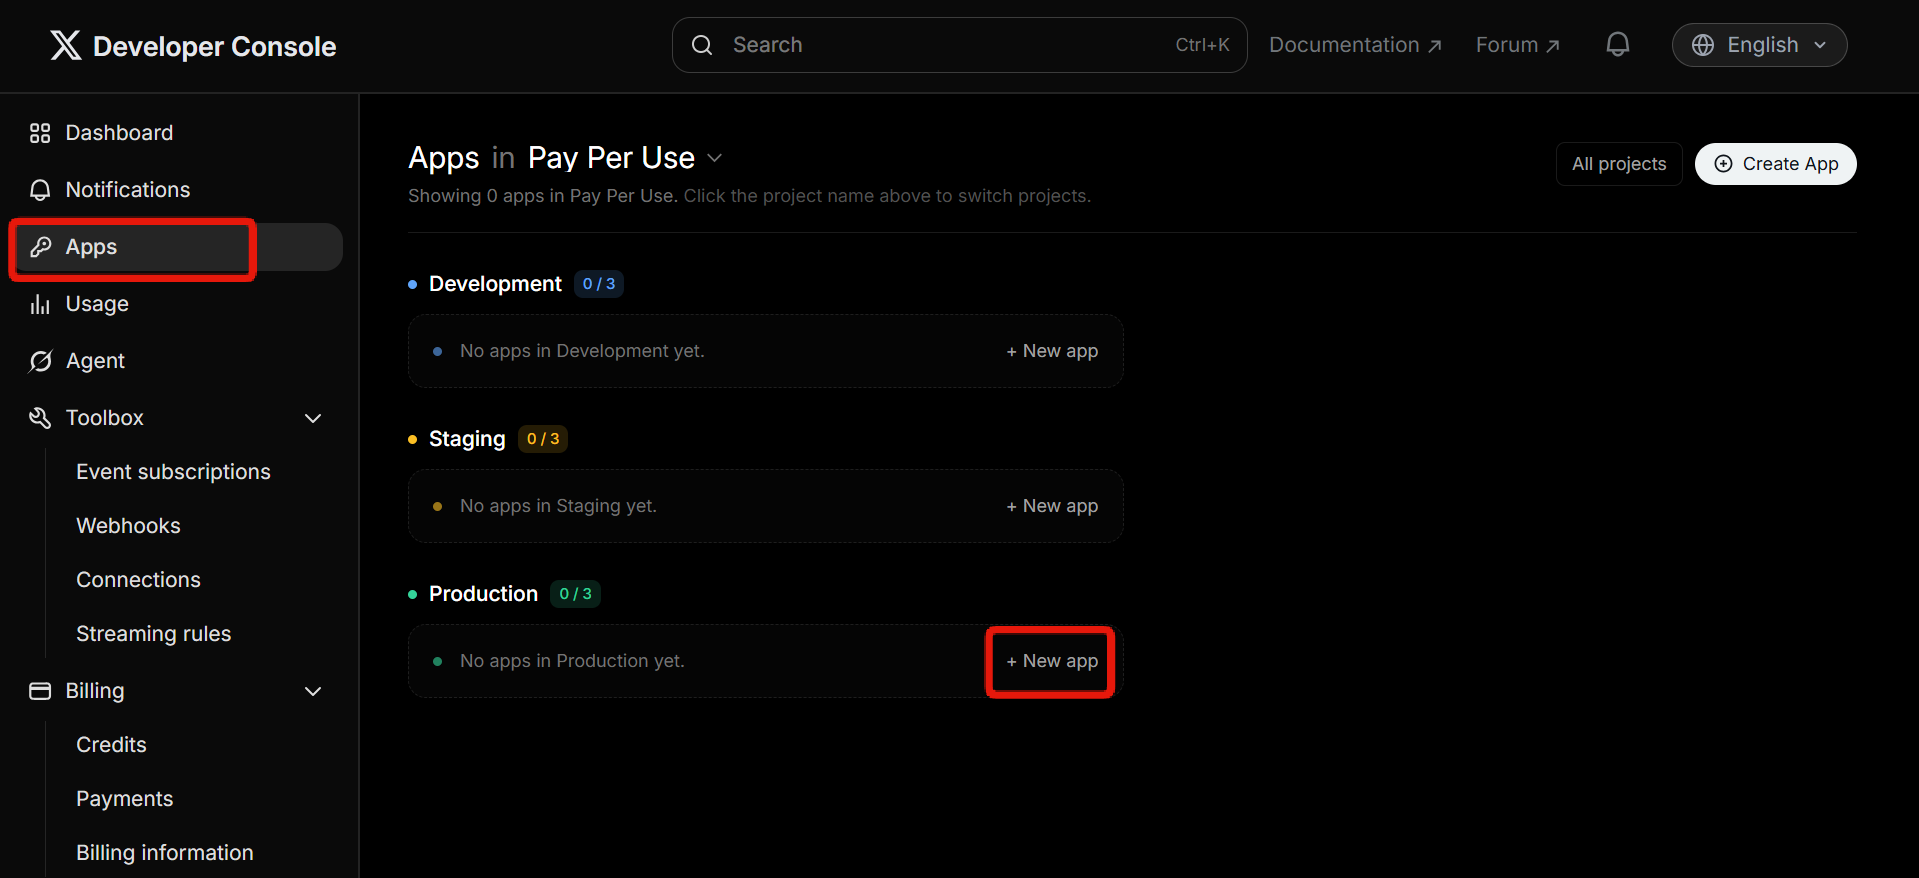
Task: Open the English language dropdown
Action: [x=1759, y=45]
